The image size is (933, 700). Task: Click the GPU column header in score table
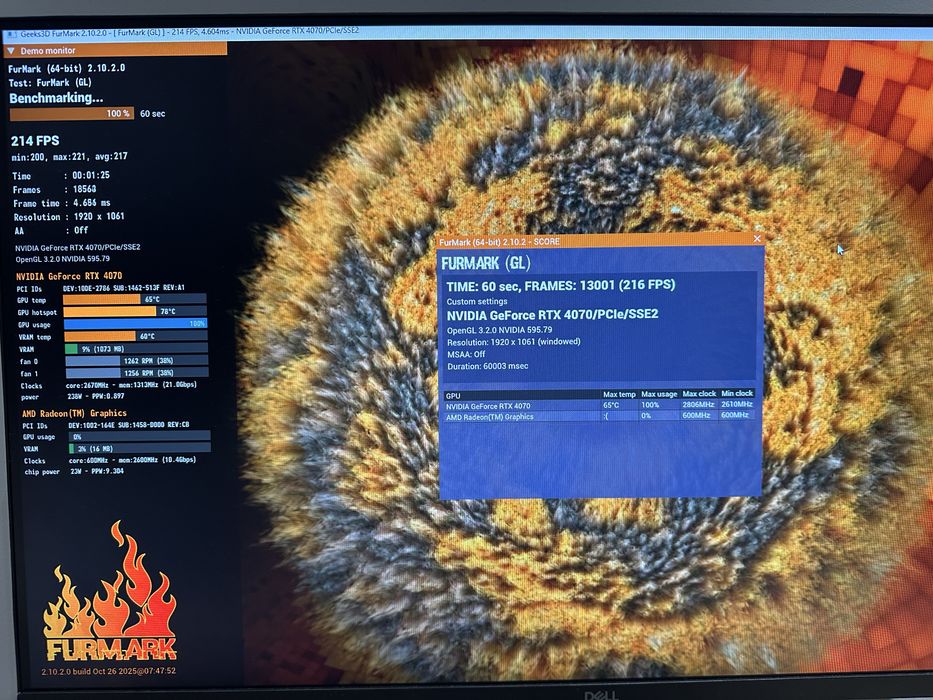[x=522, y=395]
